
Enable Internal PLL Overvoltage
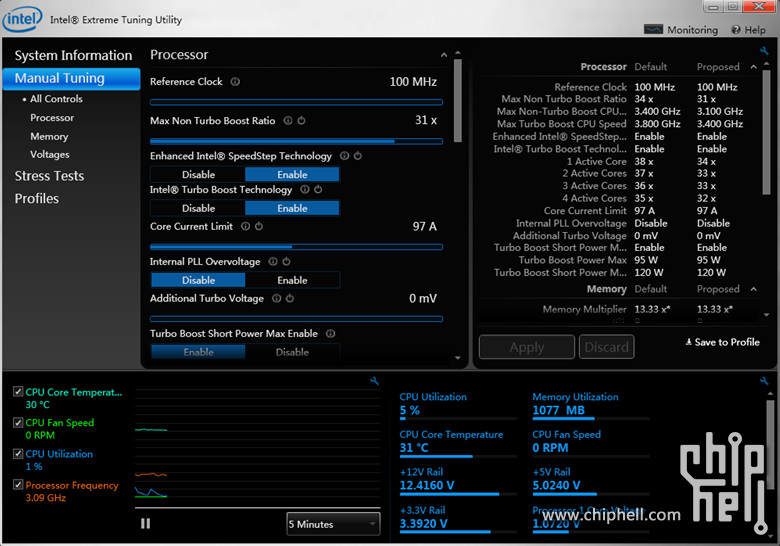[292, 280]
